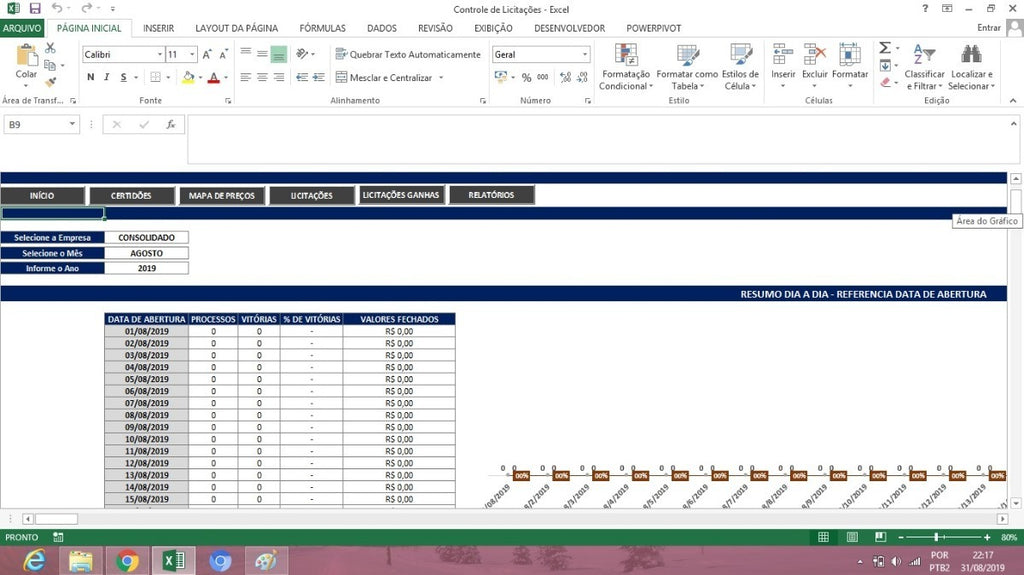Go to the RELATÓRIOS sheet button

491,195
